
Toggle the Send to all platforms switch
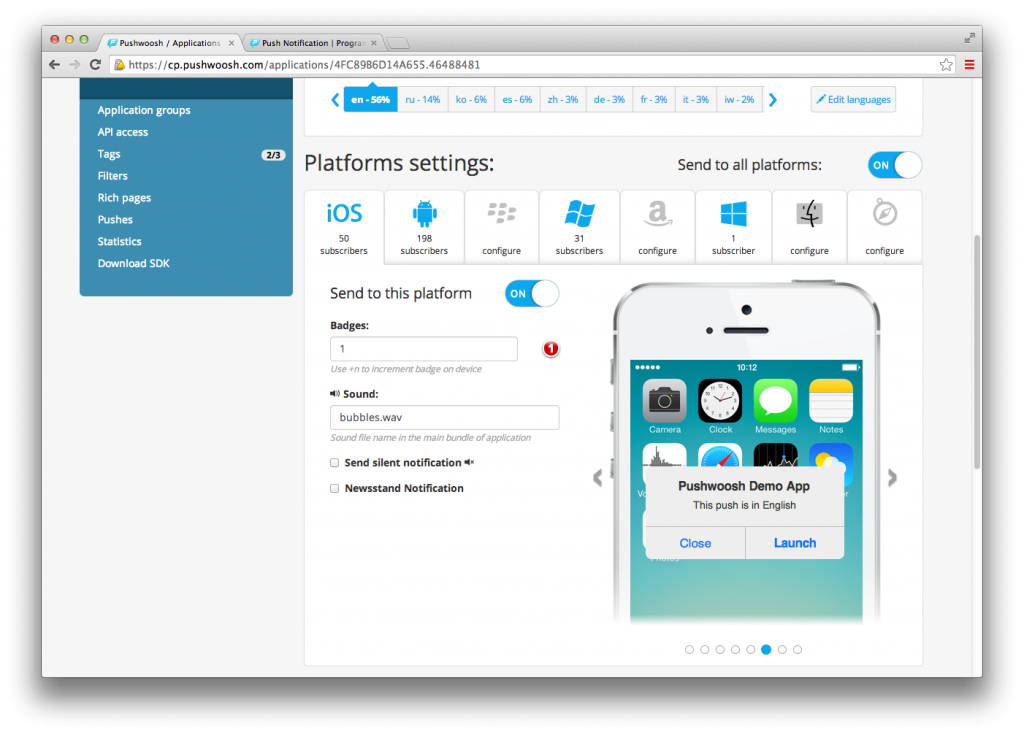point(894,165)
